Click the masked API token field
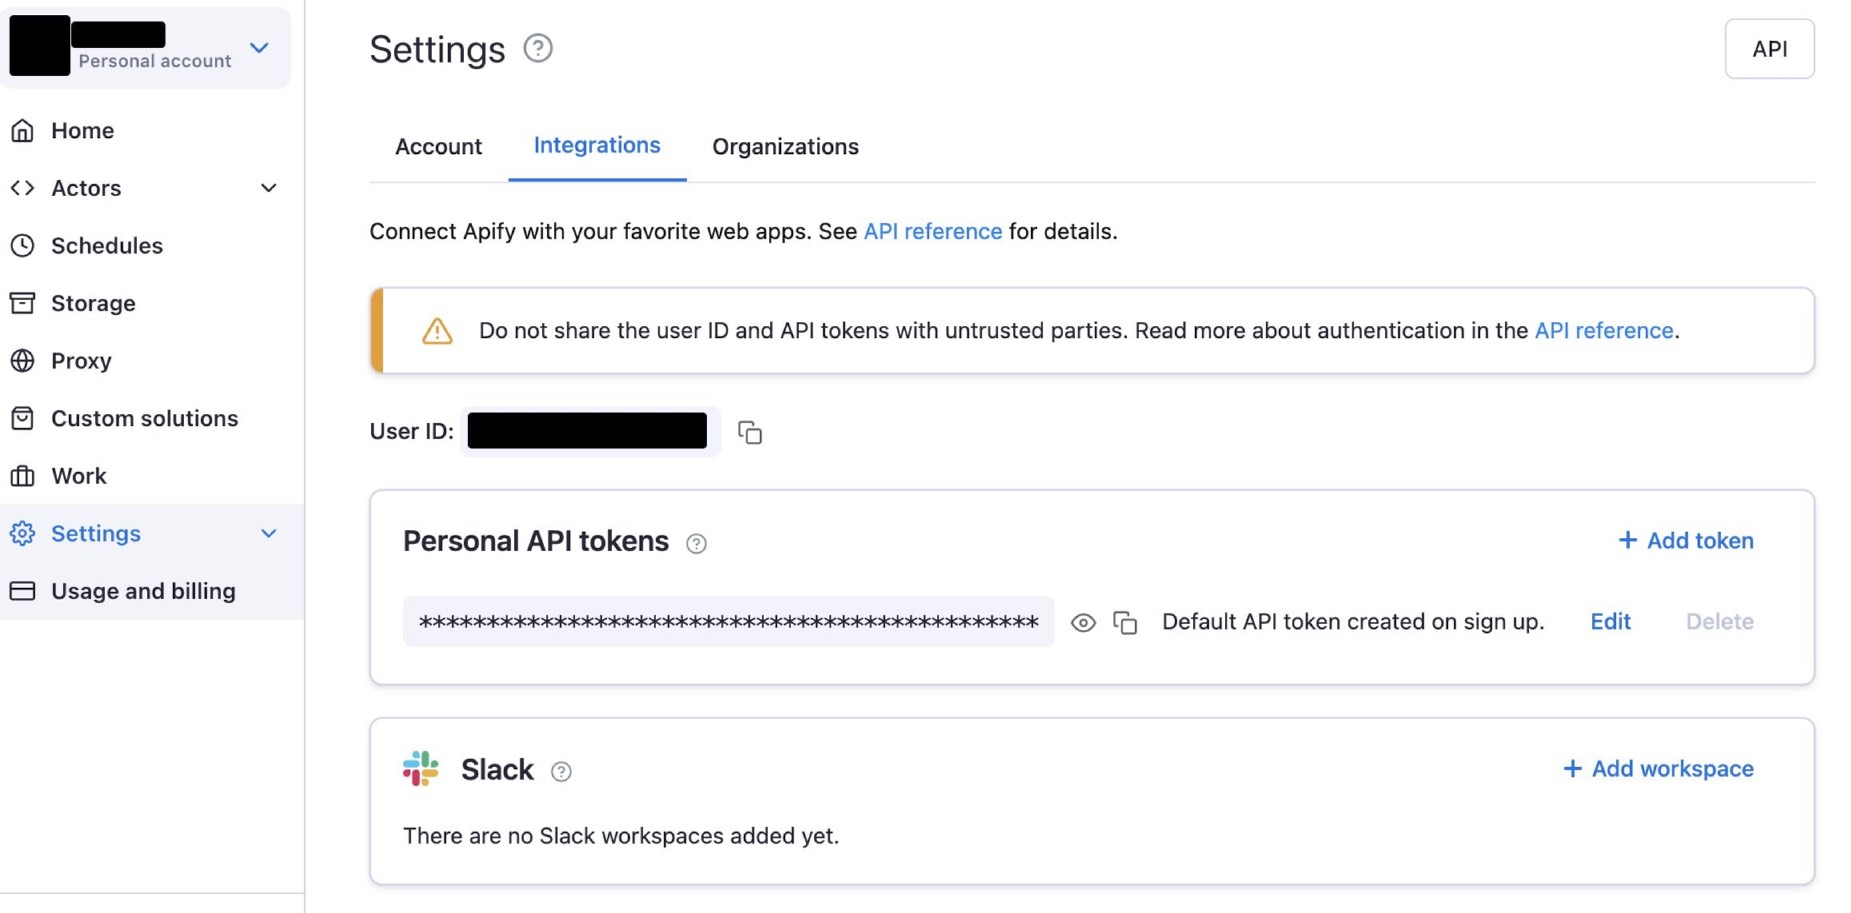The width and height of the screenshot is (1851, 913). pyautogui.click(x=728, y=622)
